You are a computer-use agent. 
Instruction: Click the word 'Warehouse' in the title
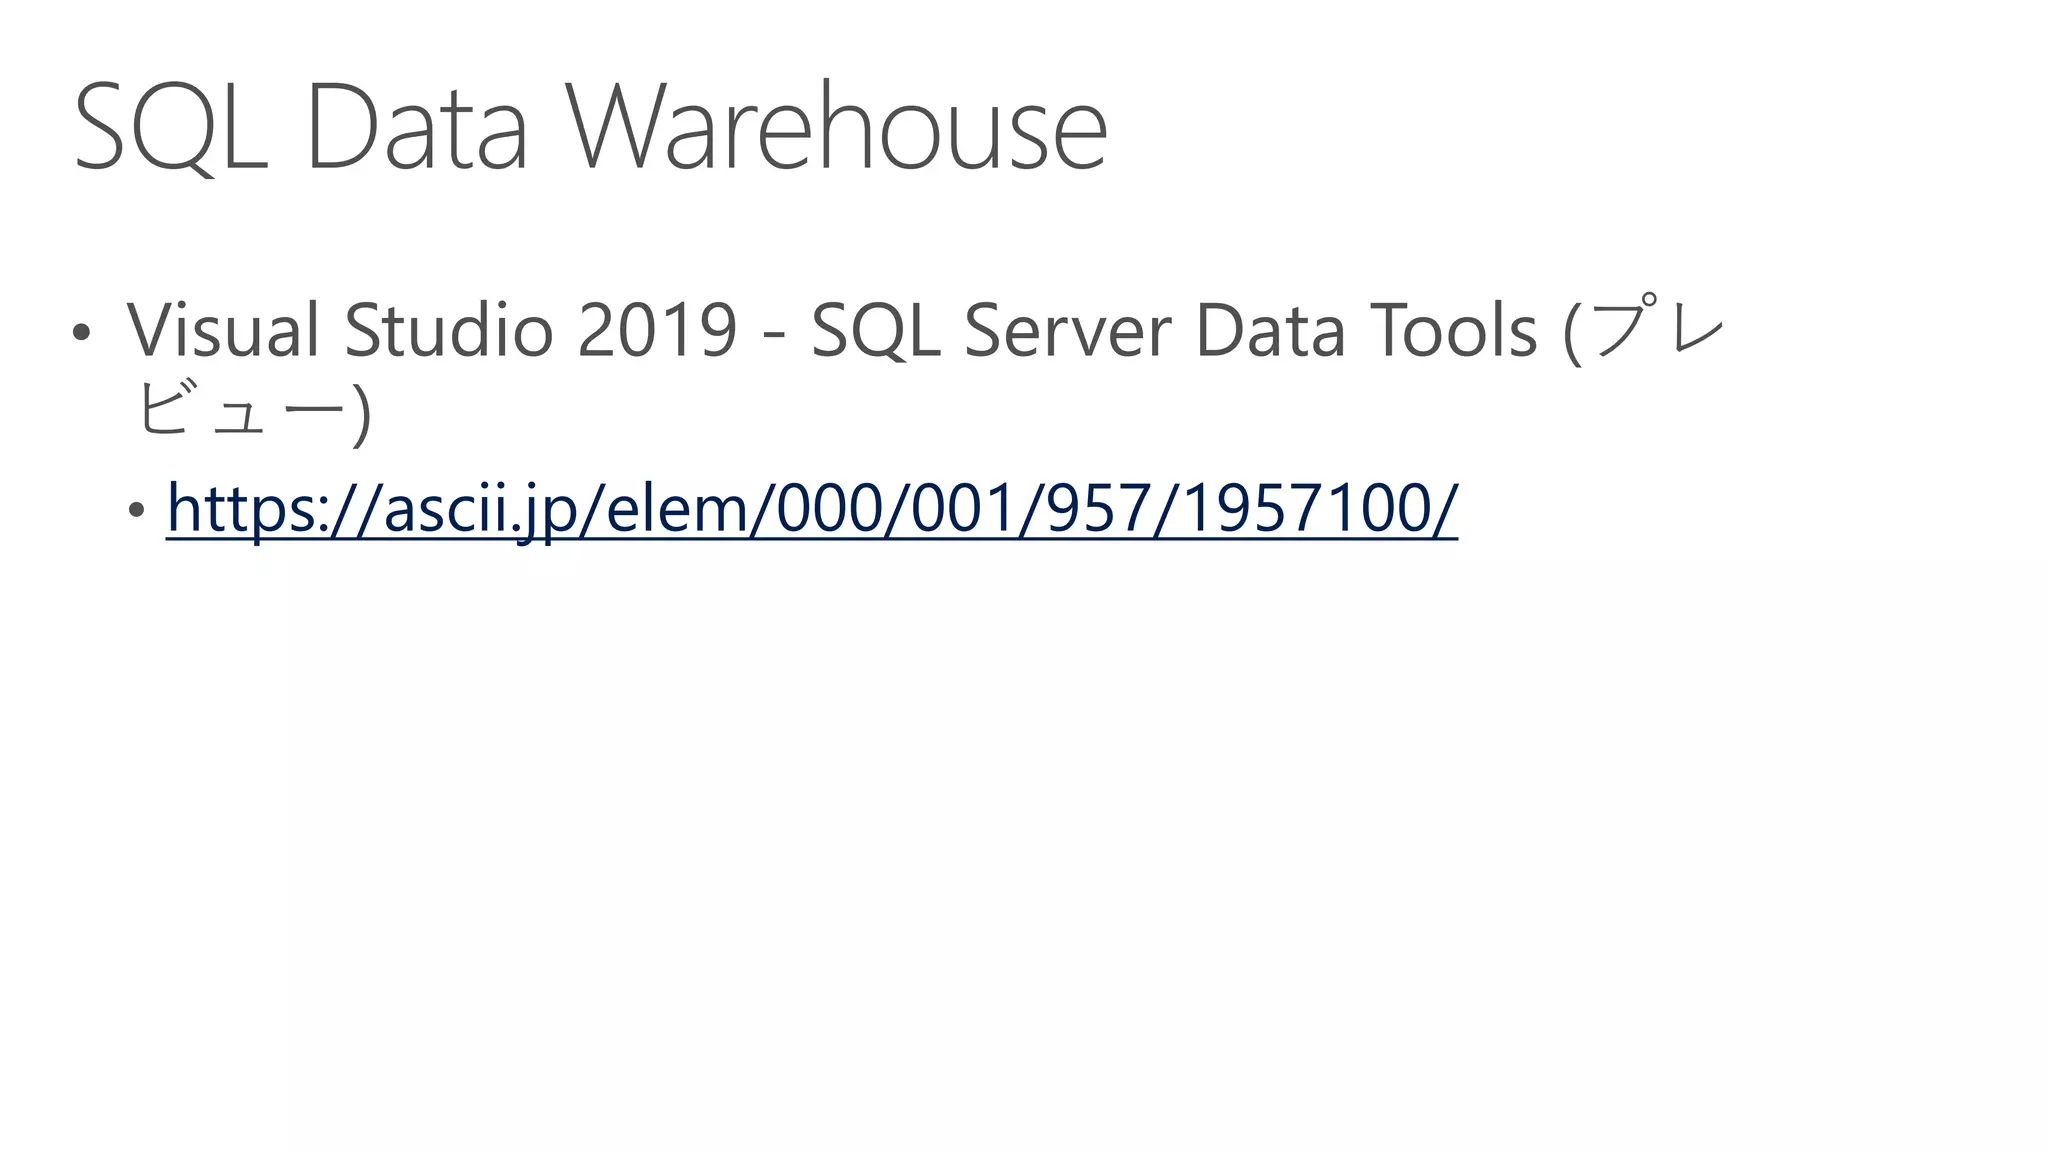tap(837, 128)
